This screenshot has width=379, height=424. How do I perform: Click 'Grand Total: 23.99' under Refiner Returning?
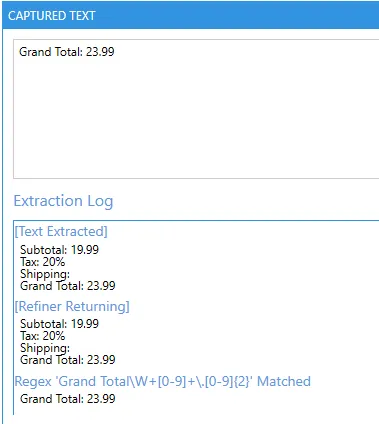(68, 360)
